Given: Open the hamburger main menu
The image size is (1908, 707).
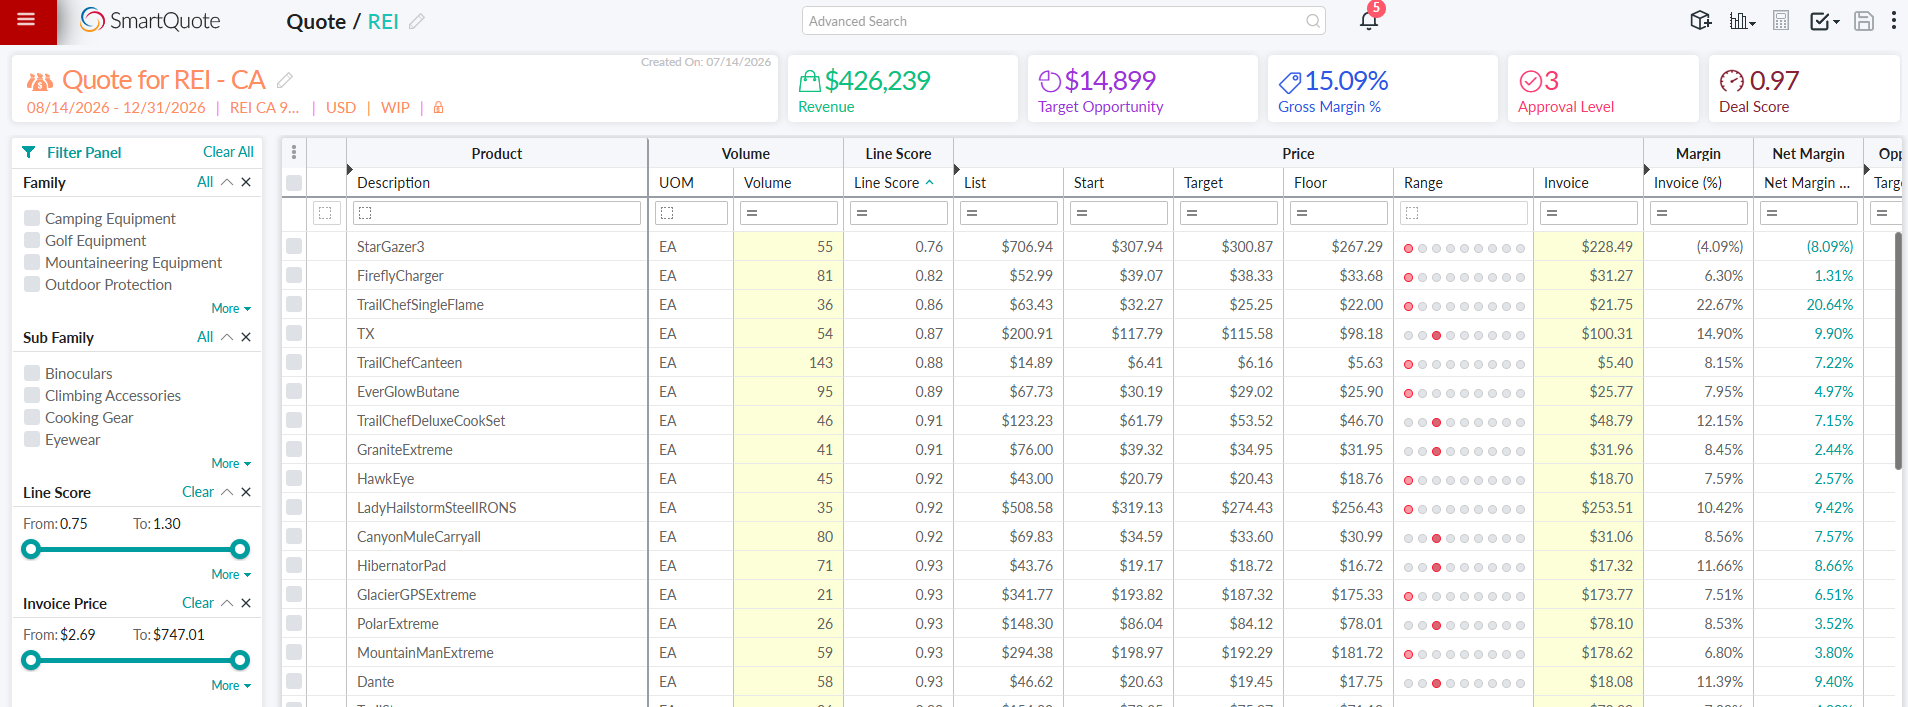Looking at the screenshot, I should coord(26,20).
